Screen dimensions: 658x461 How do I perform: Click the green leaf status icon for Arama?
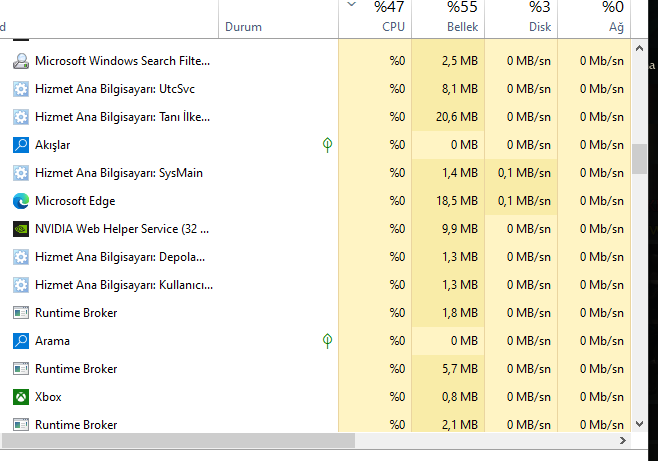tap(327, 341)
